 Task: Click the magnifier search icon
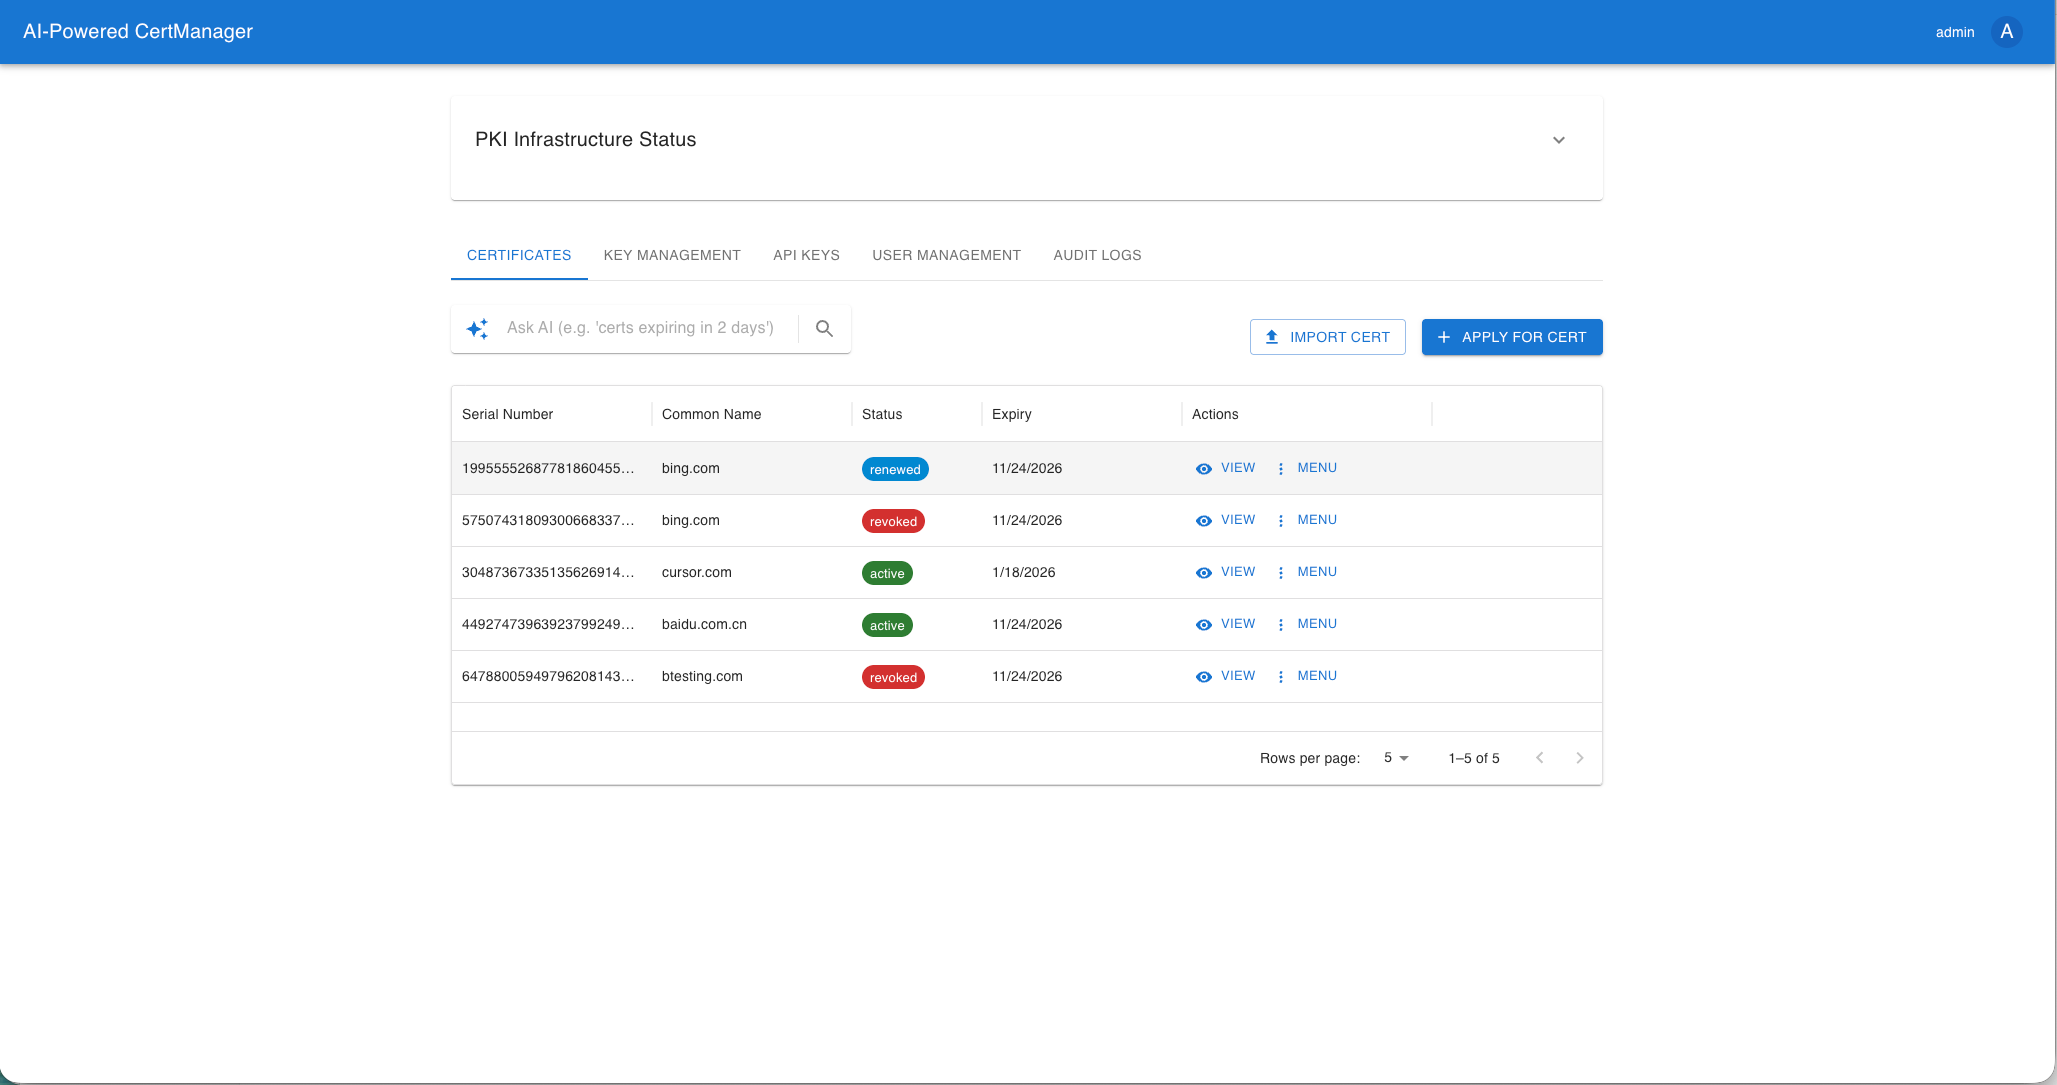click(824, 328)
